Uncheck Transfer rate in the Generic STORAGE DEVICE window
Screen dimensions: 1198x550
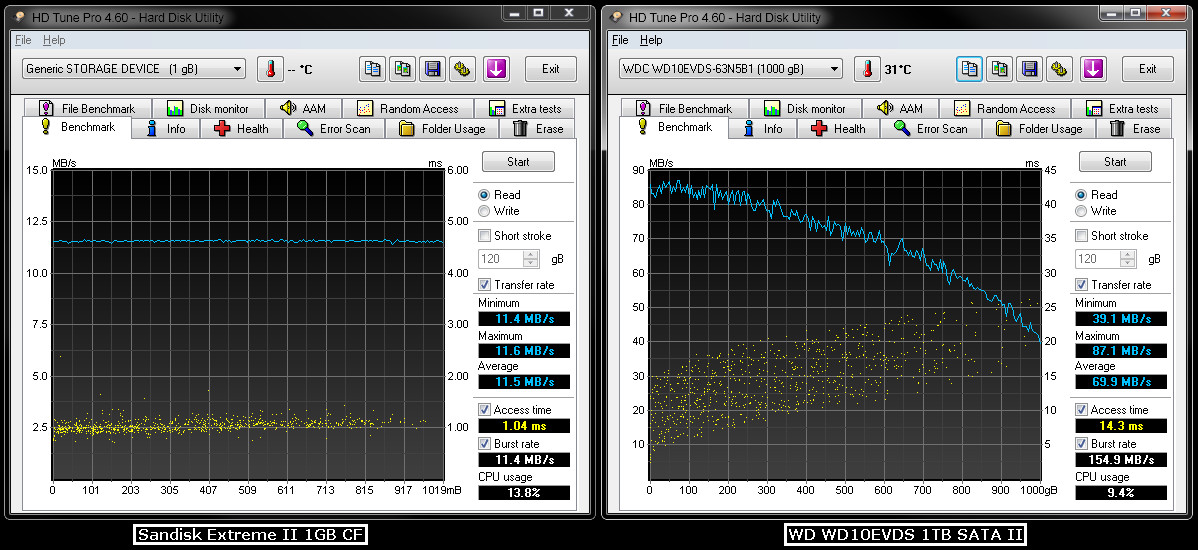tap(485, 285)
